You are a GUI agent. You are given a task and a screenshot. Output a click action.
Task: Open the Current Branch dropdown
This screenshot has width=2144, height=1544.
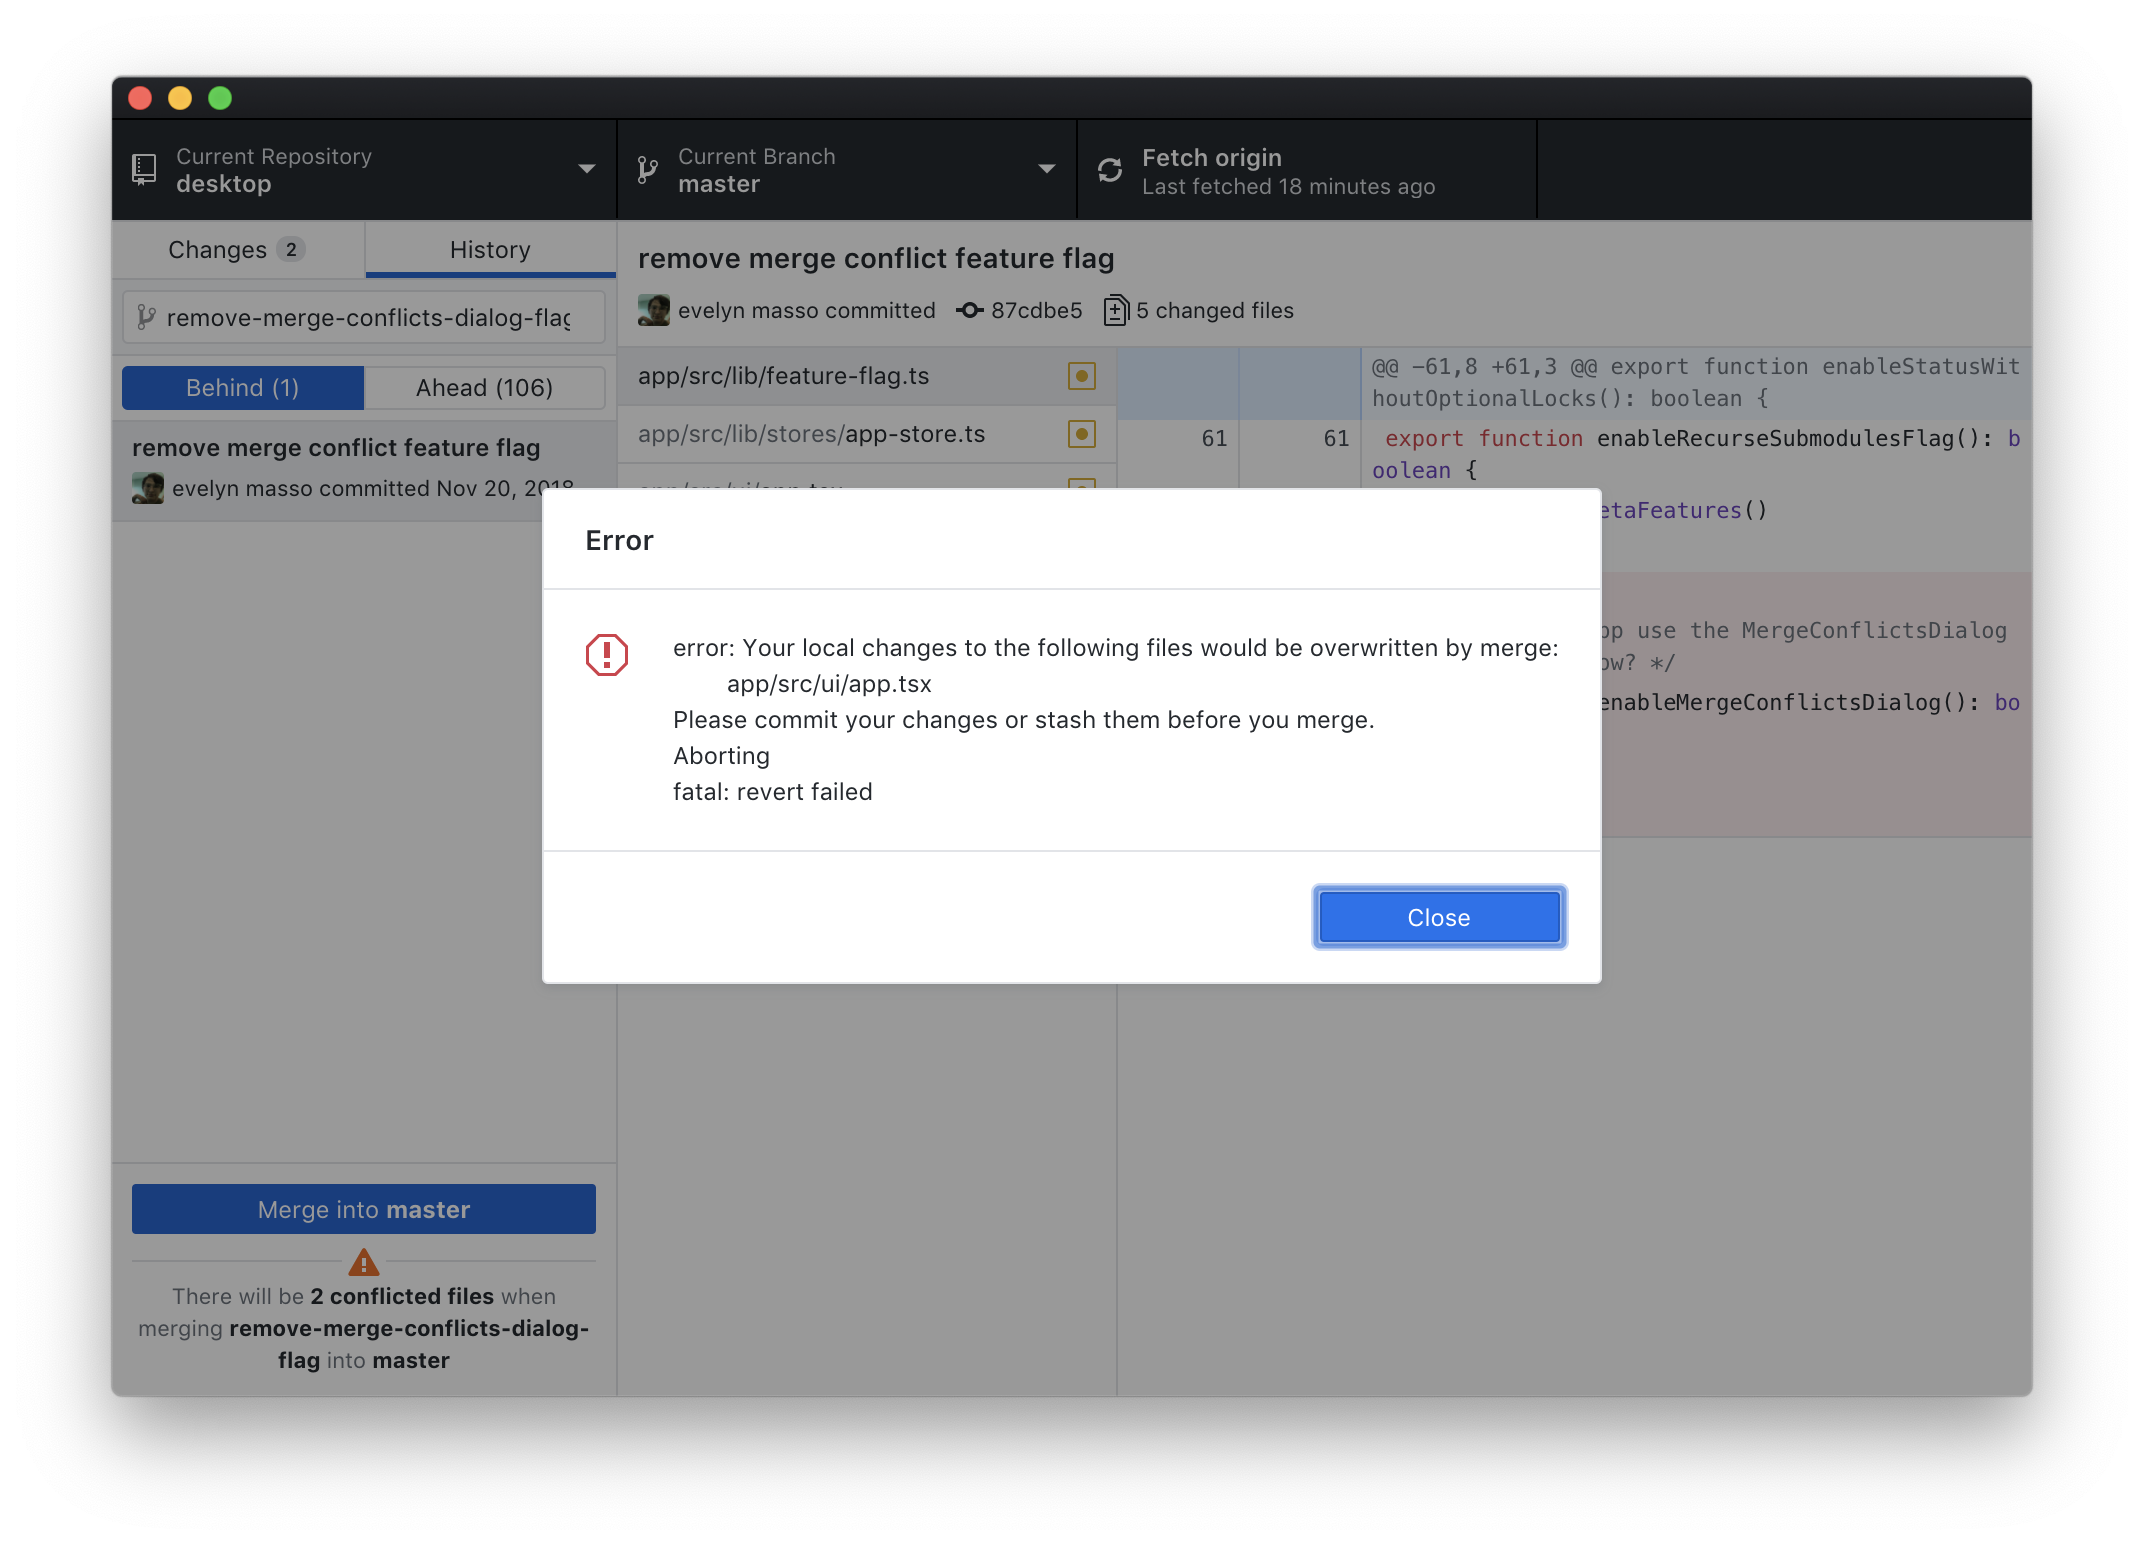point(1046,169)
